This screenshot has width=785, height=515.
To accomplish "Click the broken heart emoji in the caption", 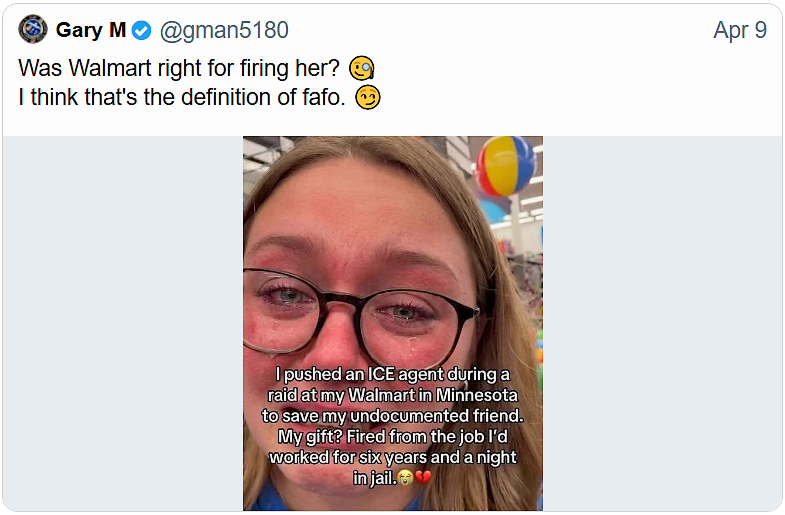I will point(423,479).
